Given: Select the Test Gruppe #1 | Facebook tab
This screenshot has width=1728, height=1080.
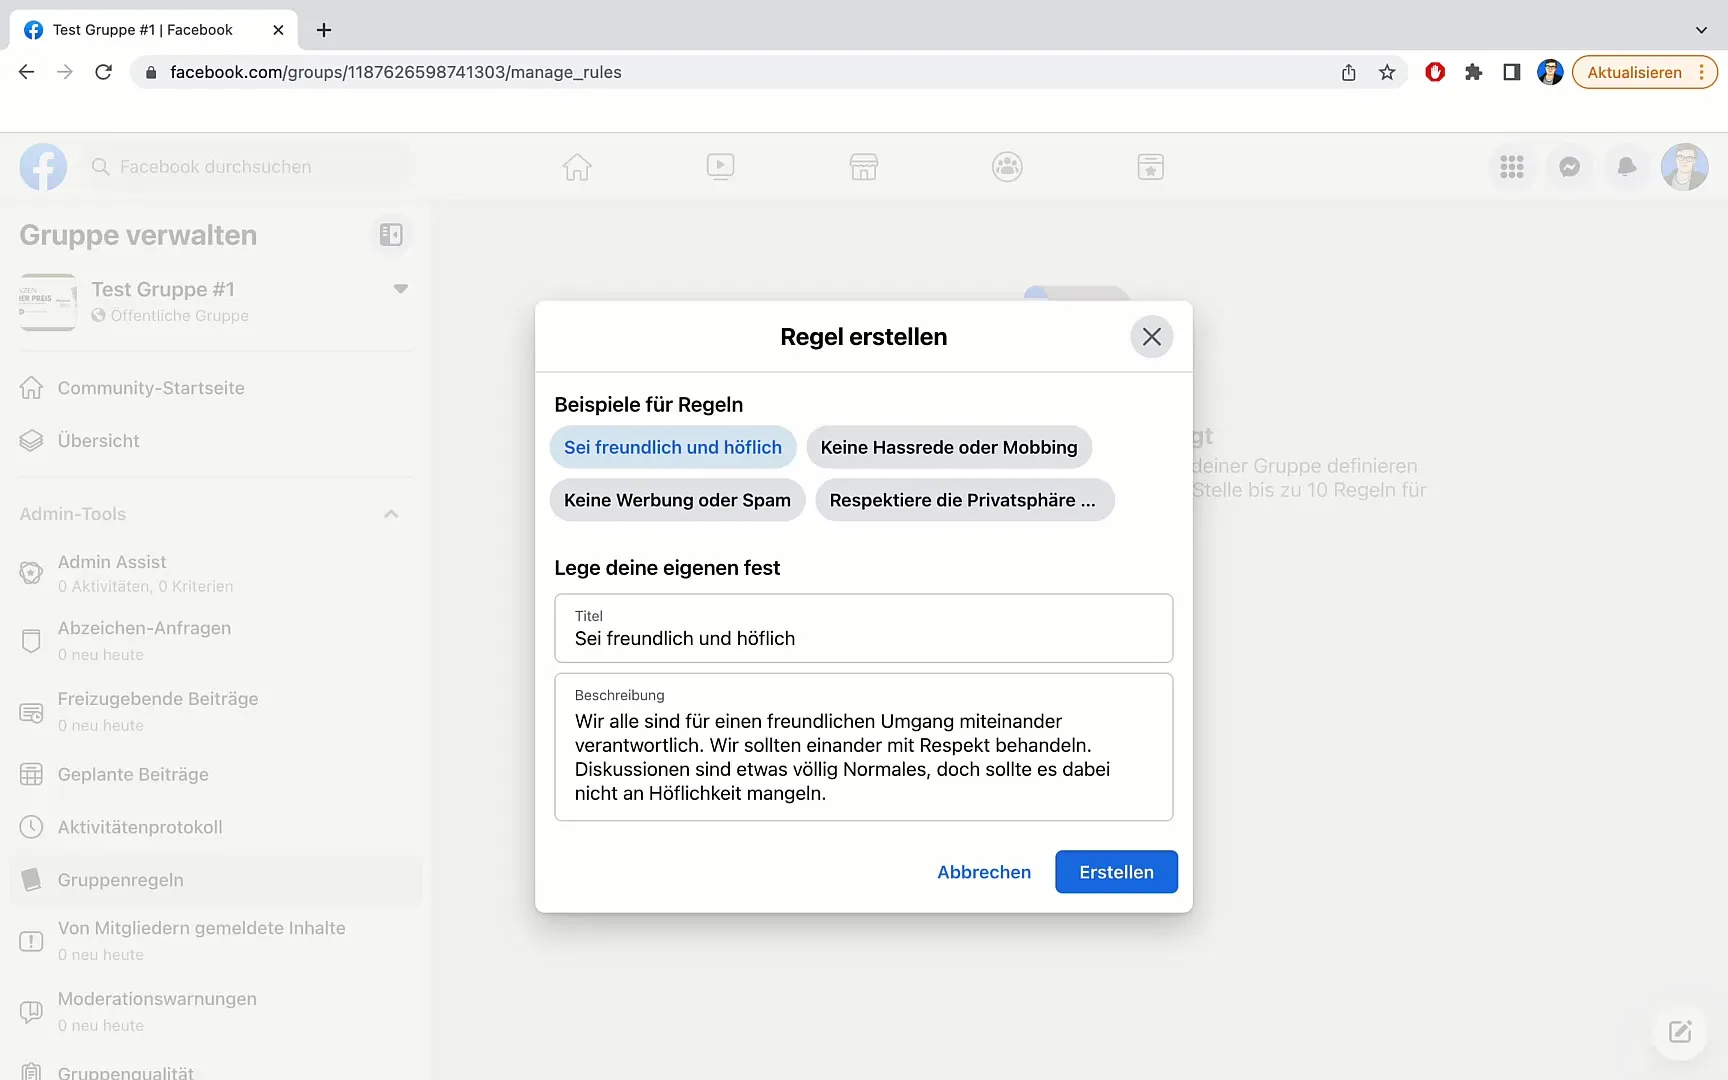Looking at the screenshot, I should tap(154, 30).
